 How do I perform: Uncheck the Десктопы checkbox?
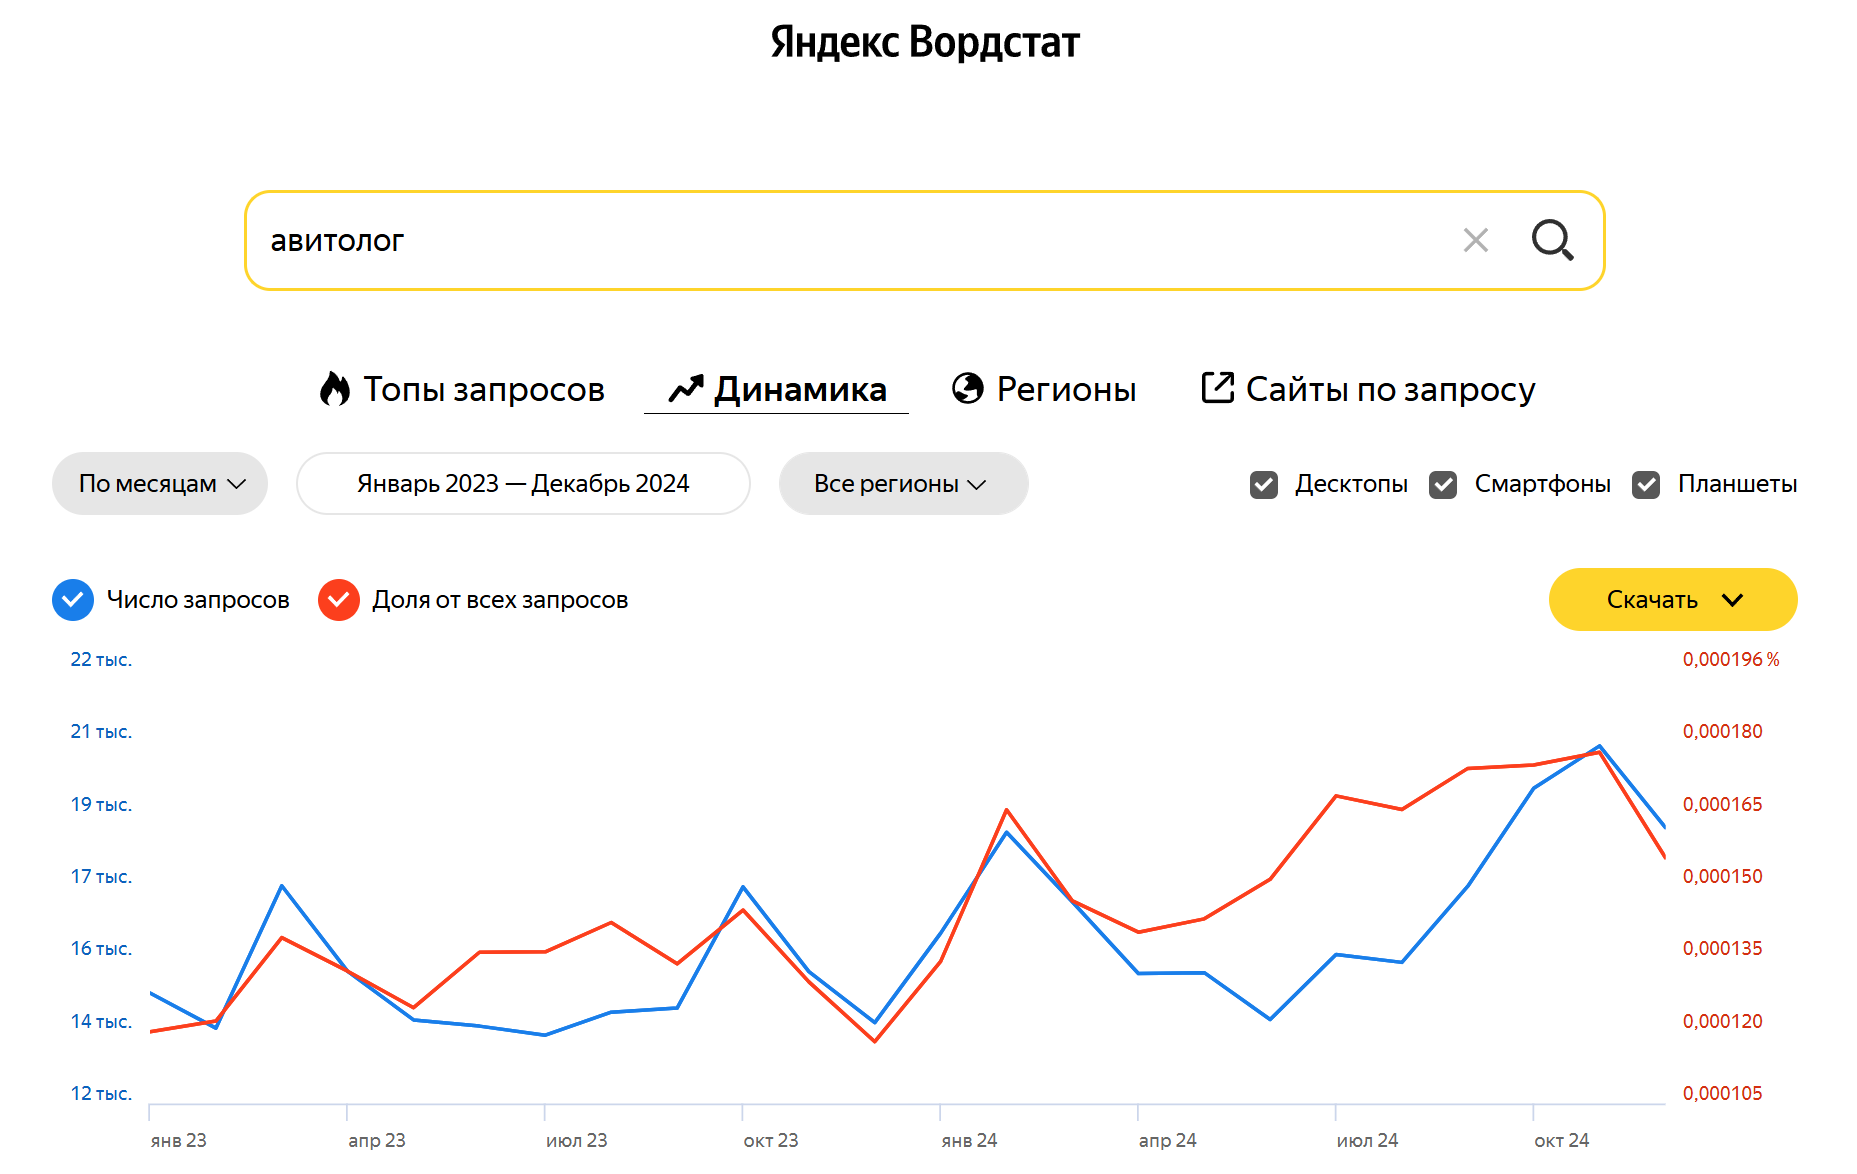click(x=1264, y=485)
